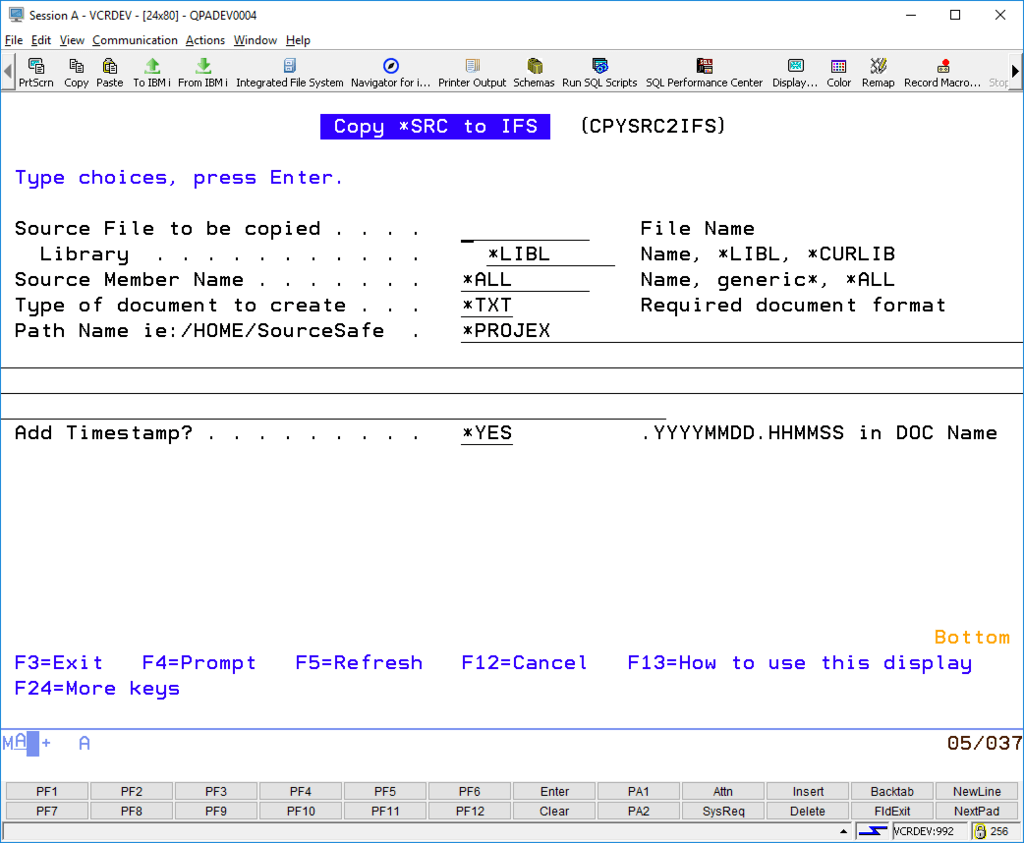Click the session window icon in title bar
The height and width of the screenshot is (843, 1024).
(x=16, y=14)
